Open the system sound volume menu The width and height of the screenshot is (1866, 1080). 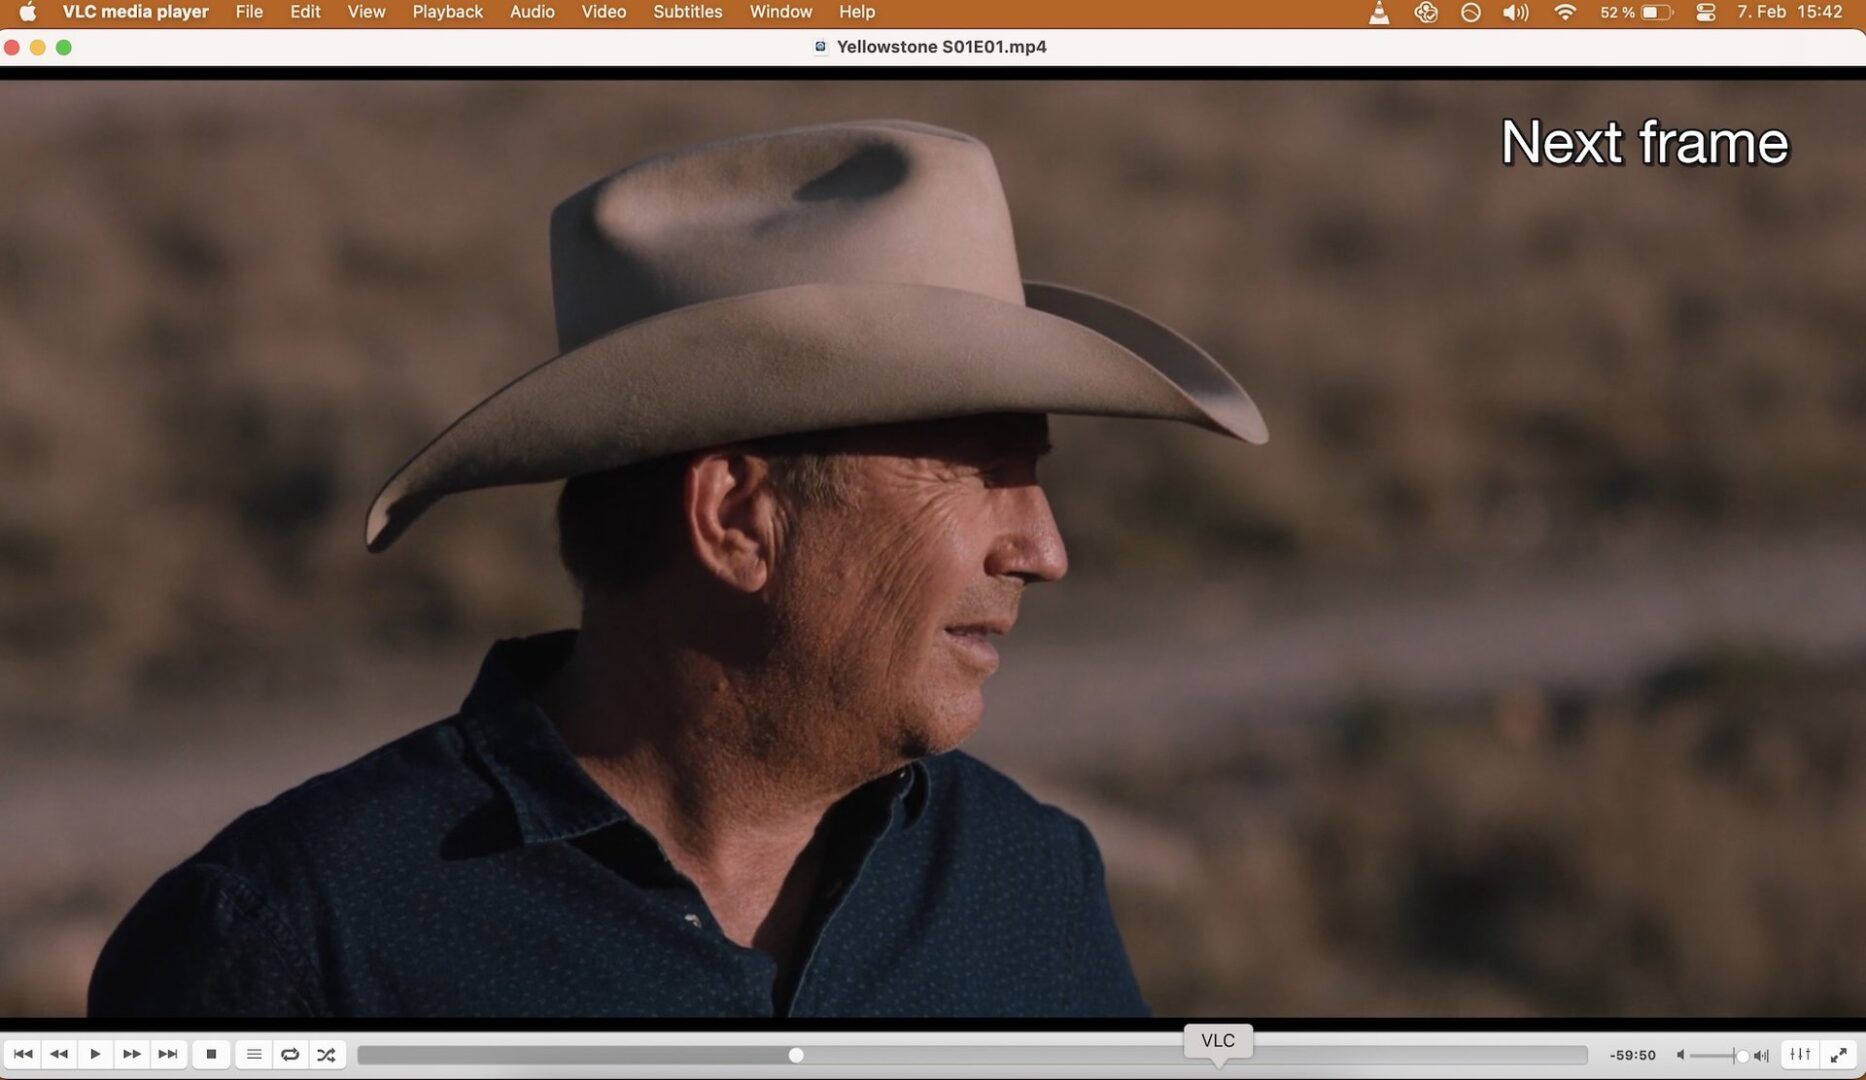[1516, 12]
